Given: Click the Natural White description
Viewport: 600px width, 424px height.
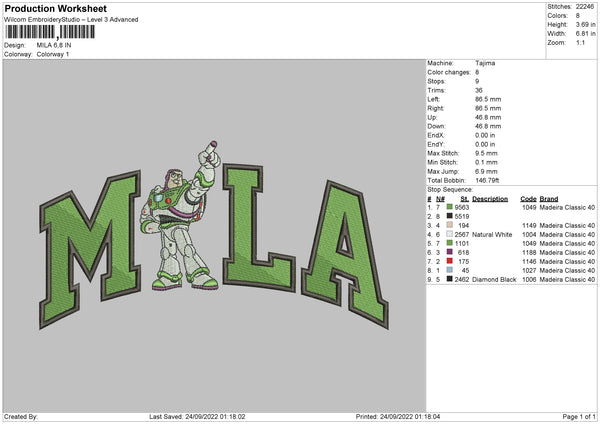Looking at the screenshot, I should 492,235.
